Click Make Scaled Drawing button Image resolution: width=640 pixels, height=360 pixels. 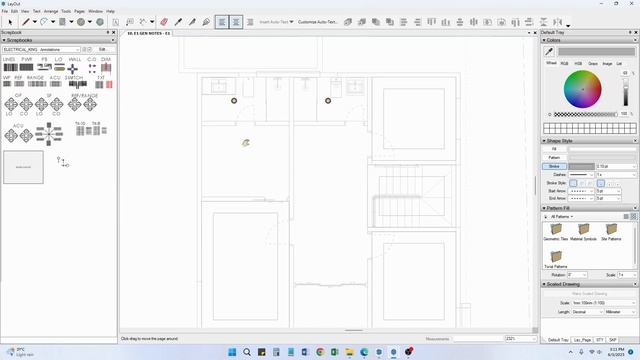[x=589, y=293]
